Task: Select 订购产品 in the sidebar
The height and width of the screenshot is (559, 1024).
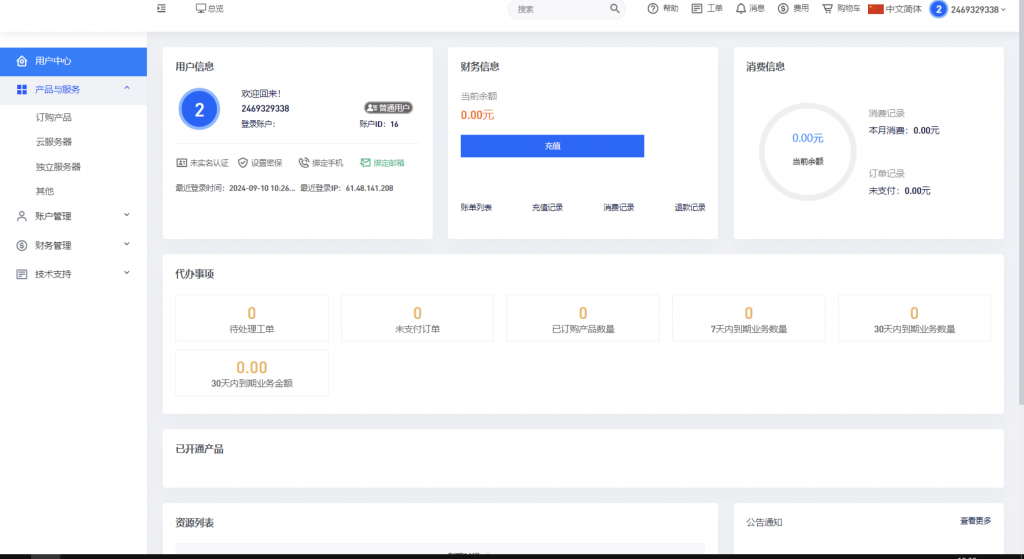Action: pos(54,118)
